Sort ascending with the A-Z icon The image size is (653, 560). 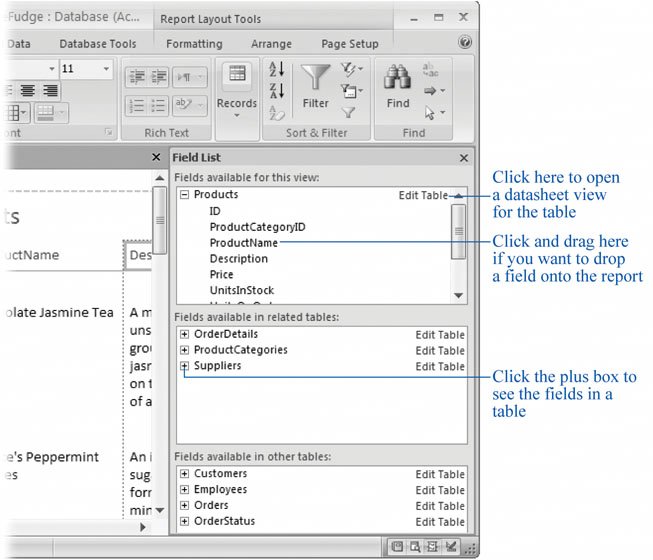(x=277, y=70)
